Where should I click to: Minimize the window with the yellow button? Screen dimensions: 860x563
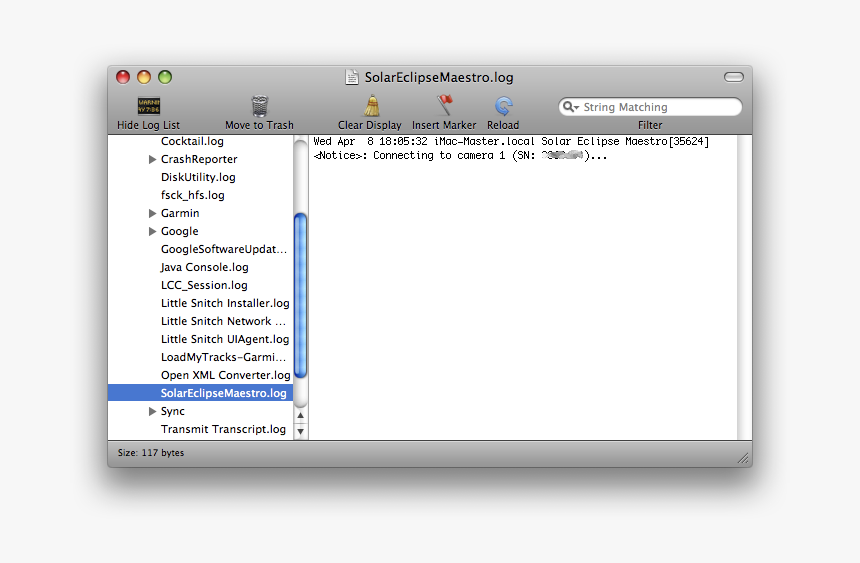(x=144, y=77)
